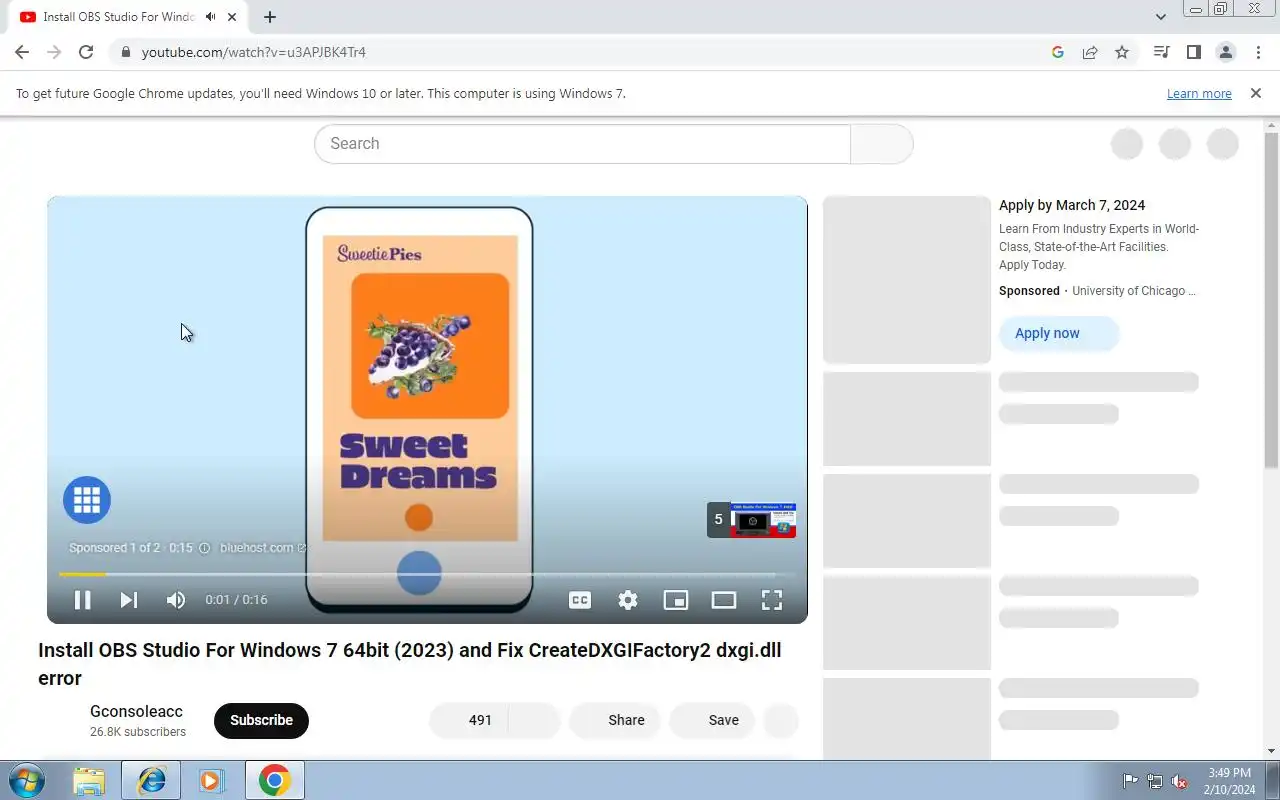Viewport: 1280px width, 800px height.
Task: Open Windows Media Player taskbar icon
Action: 211,780
